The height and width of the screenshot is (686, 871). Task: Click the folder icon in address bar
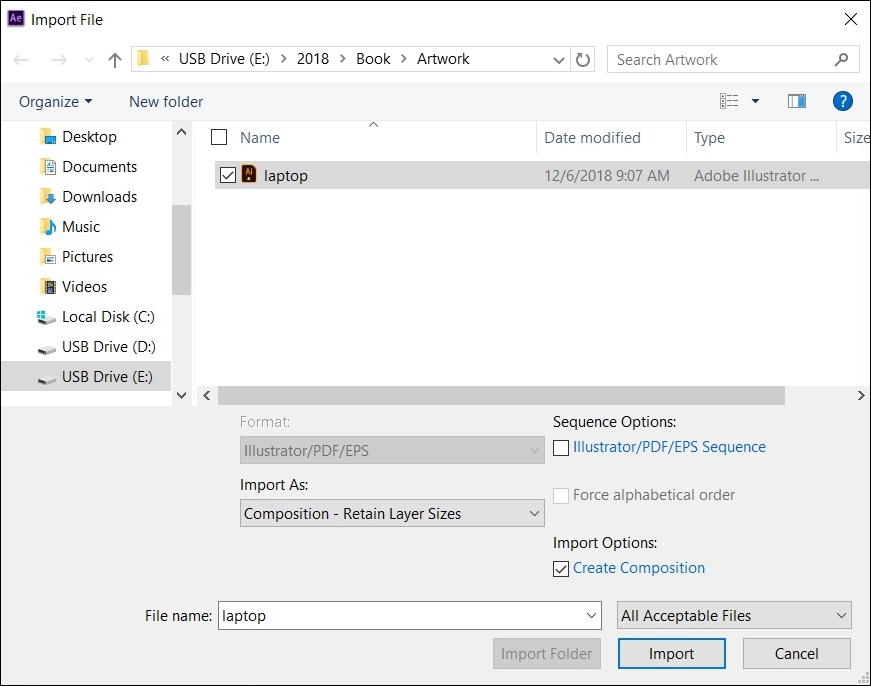pyautogui.click(x=143, y=58)
